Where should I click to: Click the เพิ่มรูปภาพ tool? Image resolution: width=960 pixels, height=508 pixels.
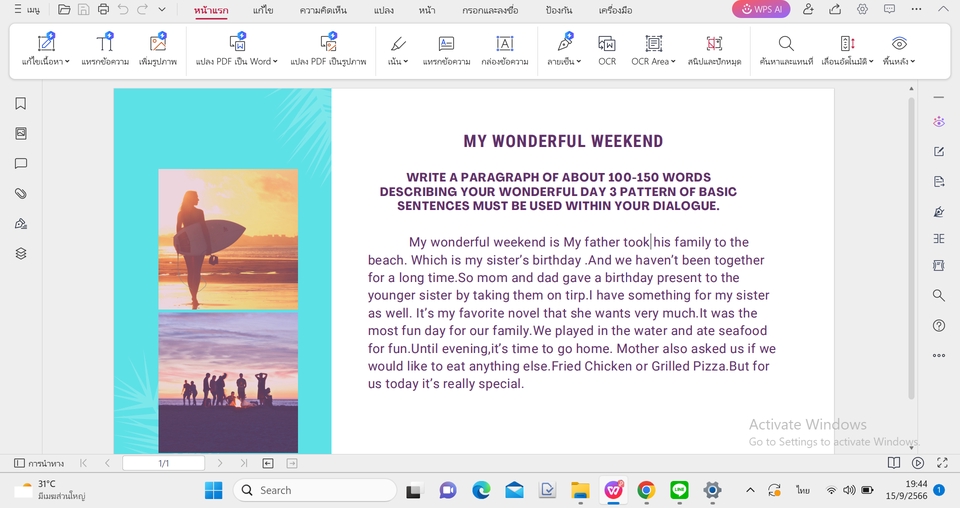point(158,50)
